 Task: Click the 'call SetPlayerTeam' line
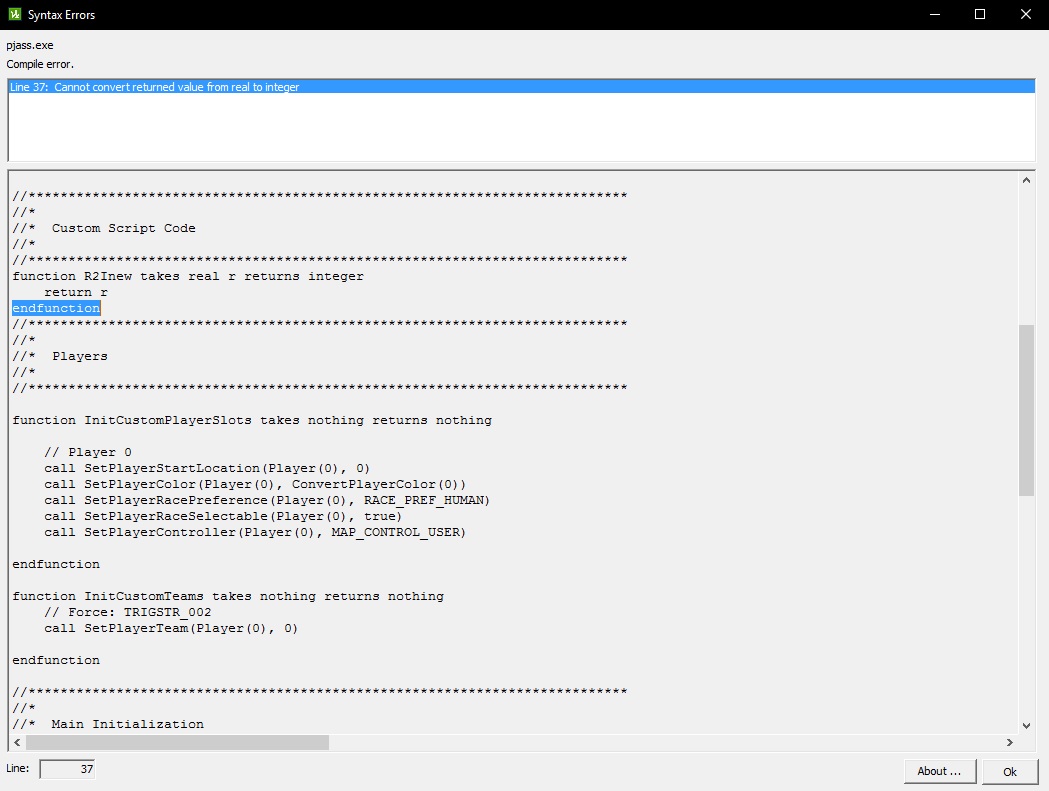(x=171, y=628)
